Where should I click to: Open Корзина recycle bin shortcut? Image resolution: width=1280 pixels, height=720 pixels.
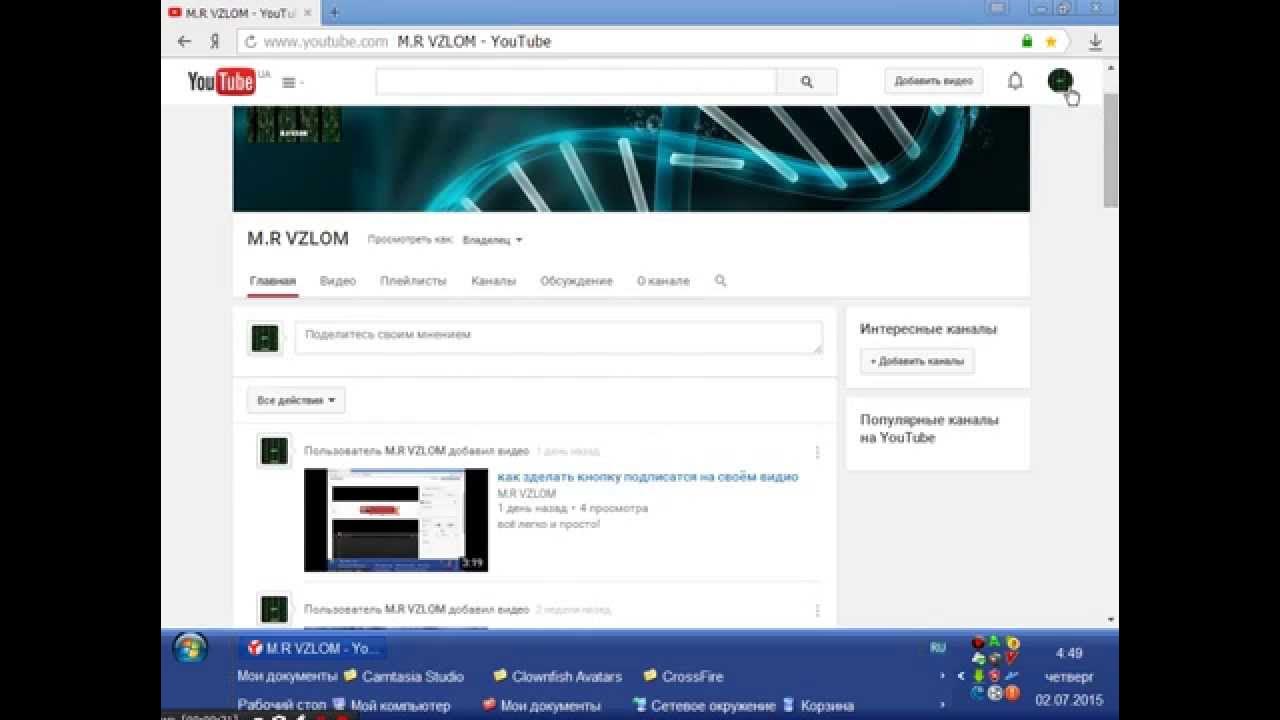tap(818, 705)
